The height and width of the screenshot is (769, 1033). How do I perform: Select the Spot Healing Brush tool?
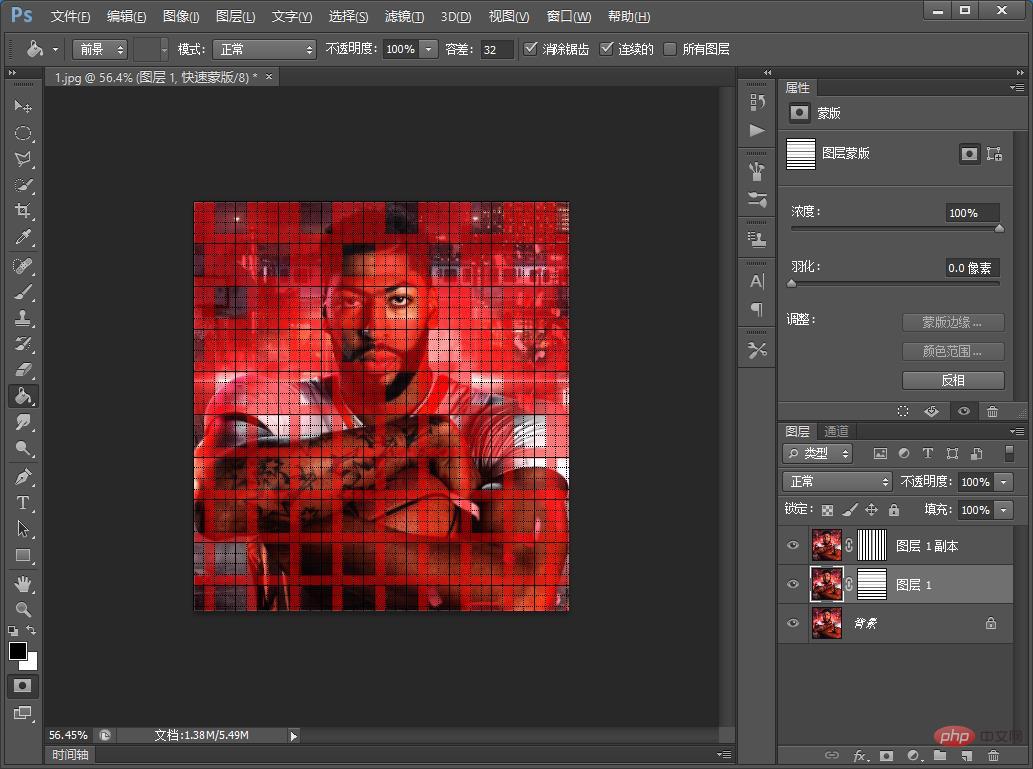pos(22,266)
